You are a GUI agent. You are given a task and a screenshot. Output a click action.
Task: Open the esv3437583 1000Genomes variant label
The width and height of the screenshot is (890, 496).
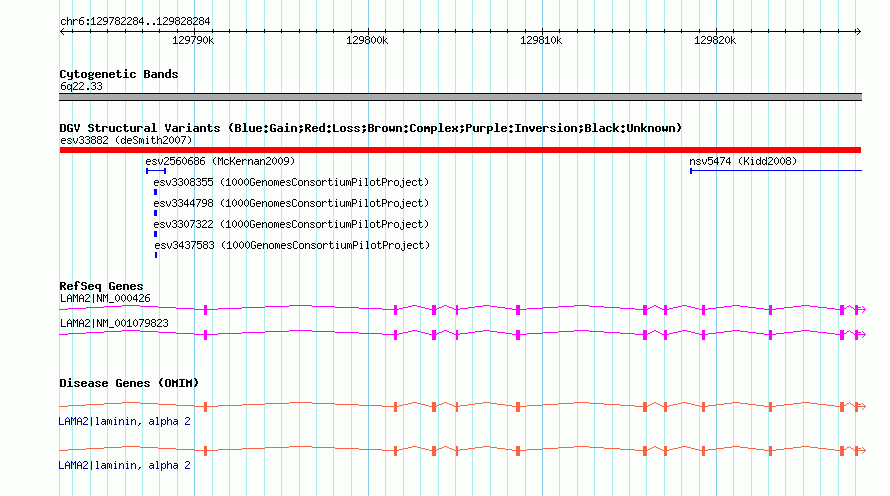[x=292, y=245]
